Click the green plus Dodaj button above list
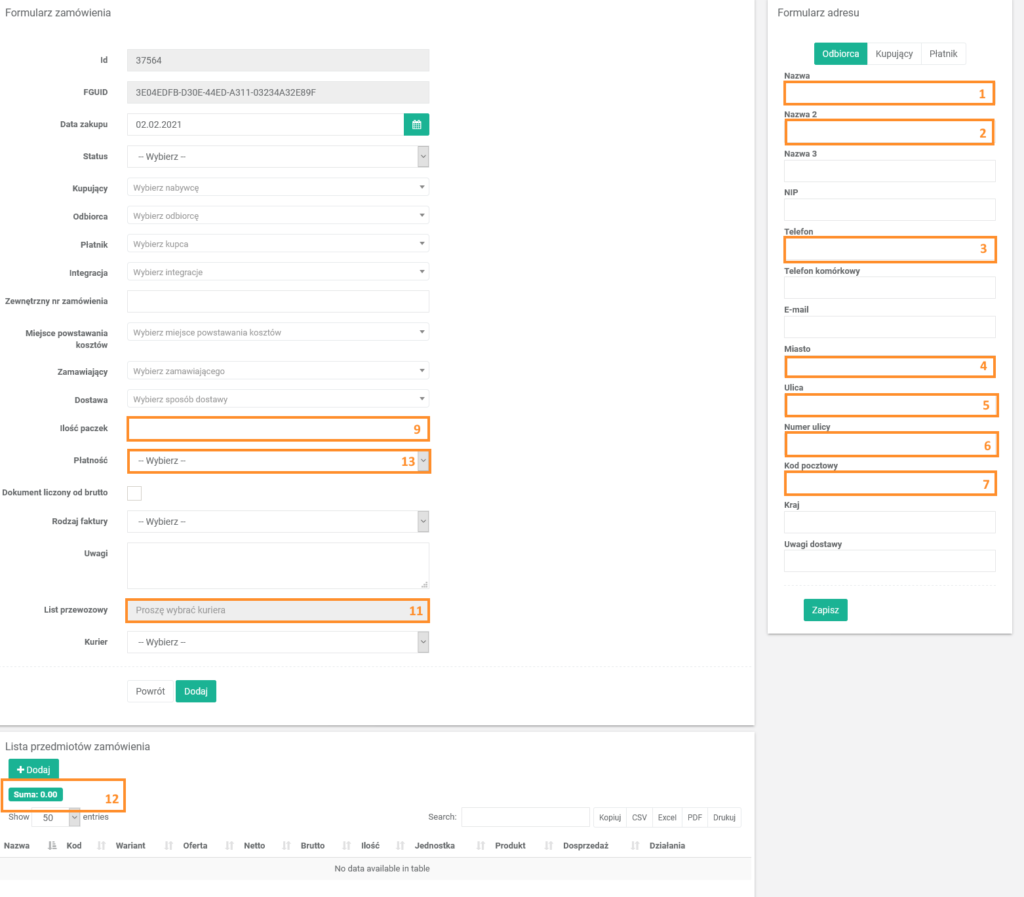This screenshot has width=1024, height=897. point(34,769)
